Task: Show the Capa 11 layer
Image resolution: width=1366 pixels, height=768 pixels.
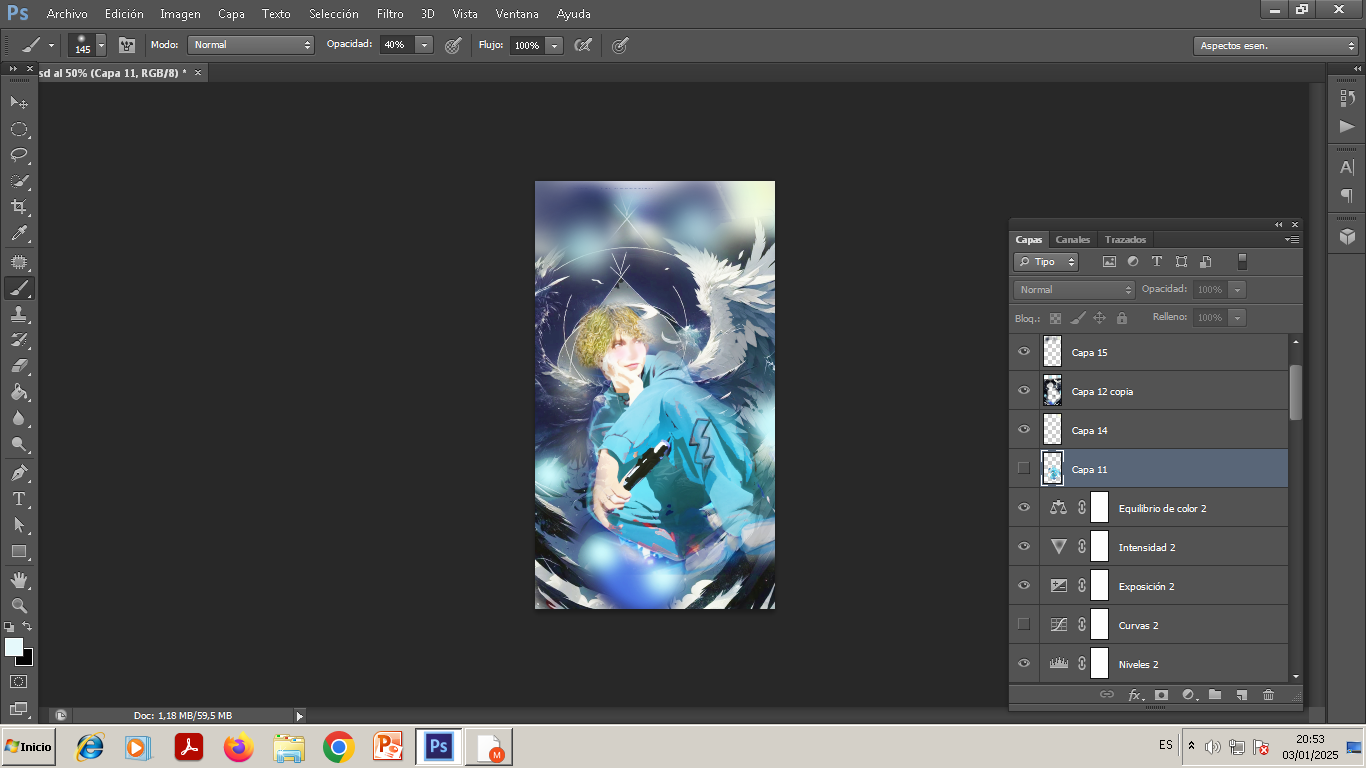Action: 1023,468
